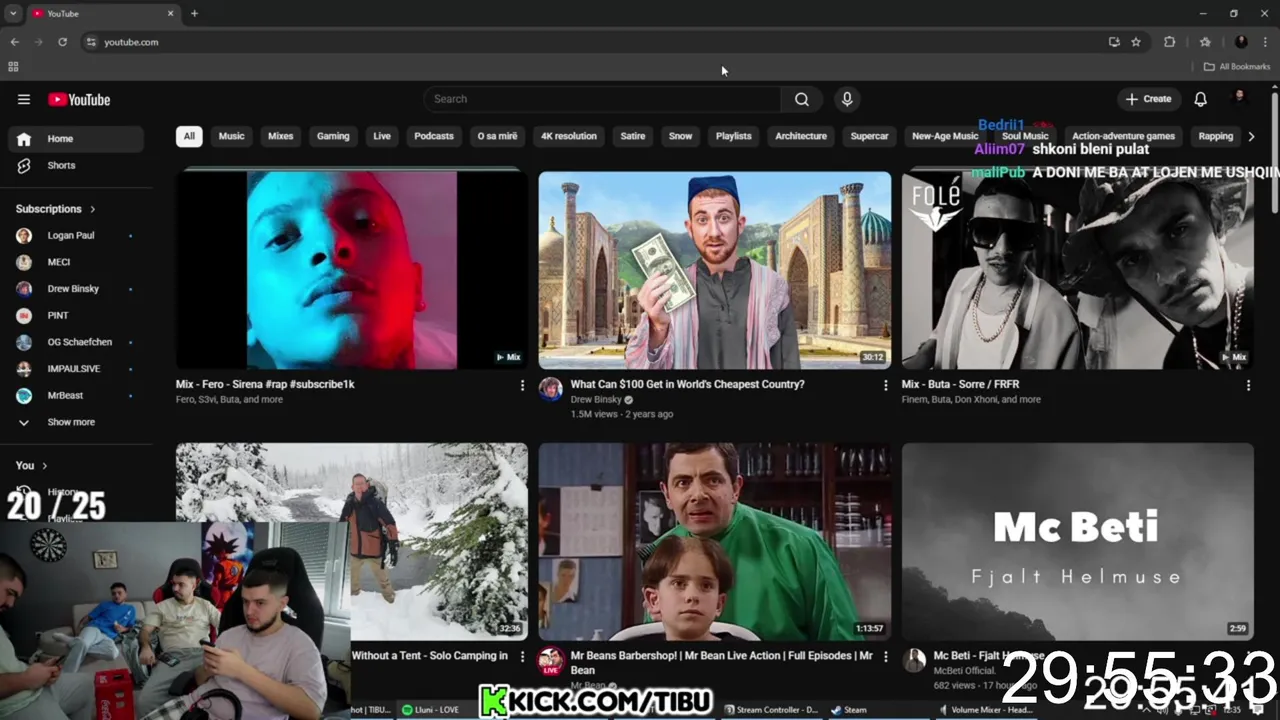1280x720 pixels.
Task: Open the OG Schaefchen subscription
Action: click(x=76, y=342)
